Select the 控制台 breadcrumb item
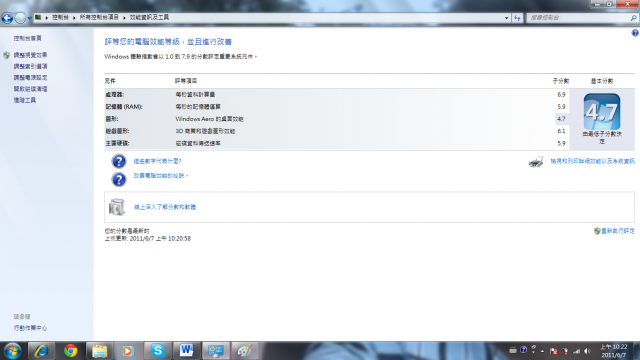 click(60, 18)
